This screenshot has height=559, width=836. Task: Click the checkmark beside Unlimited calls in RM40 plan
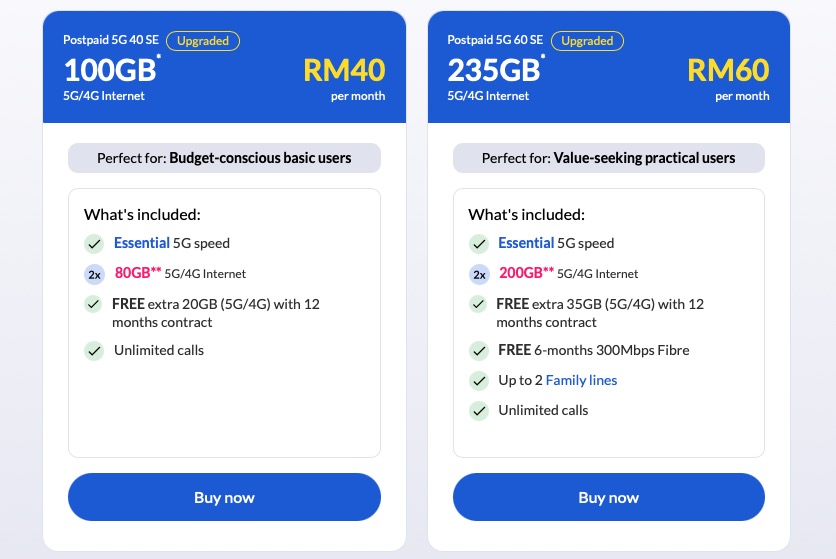pyautogui.click(x=94, y=351)
